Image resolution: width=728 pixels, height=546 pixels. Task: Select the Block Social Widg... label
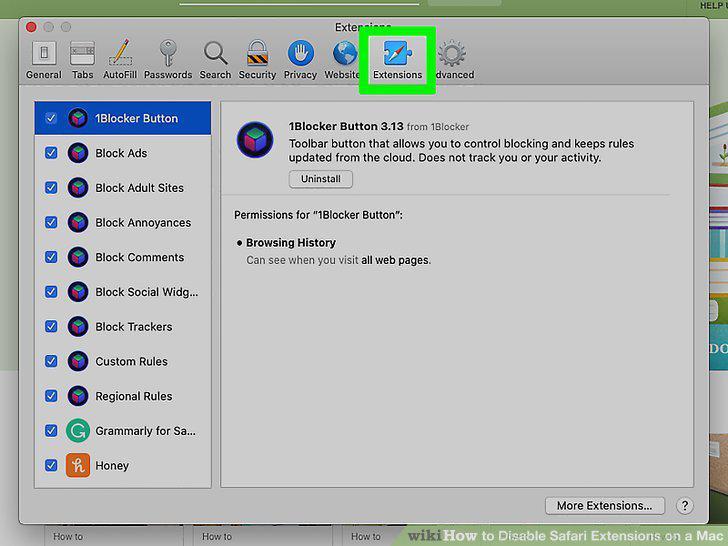pyautogui.click(x=147, y=292)
